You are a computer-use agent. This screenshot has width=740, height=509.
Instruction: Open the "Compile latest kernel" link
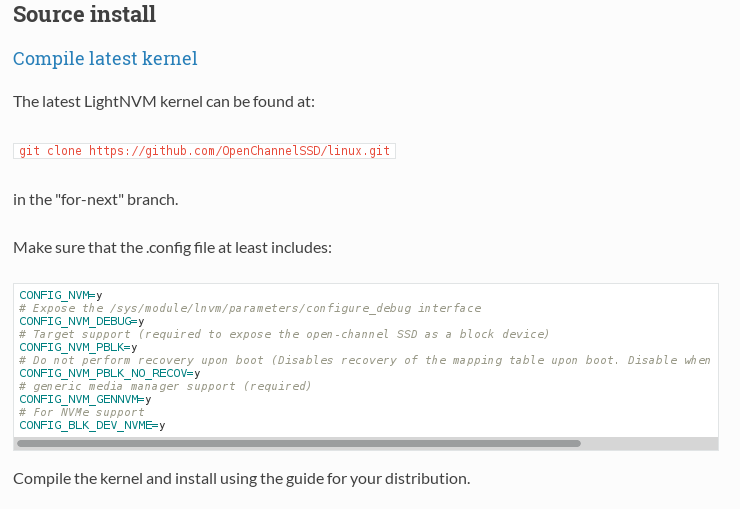tap(105, 58)
